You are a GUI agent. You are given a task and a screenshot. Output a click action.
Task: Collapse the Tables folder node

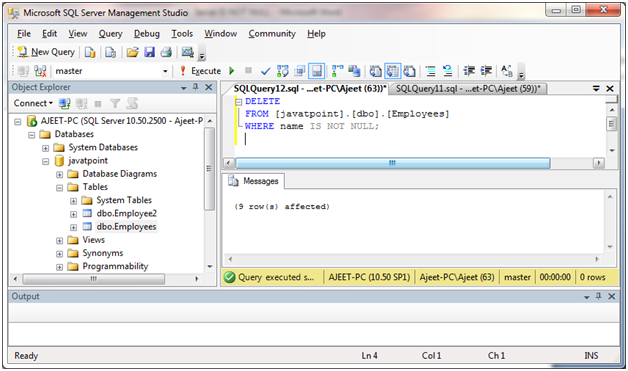[59, 188]
